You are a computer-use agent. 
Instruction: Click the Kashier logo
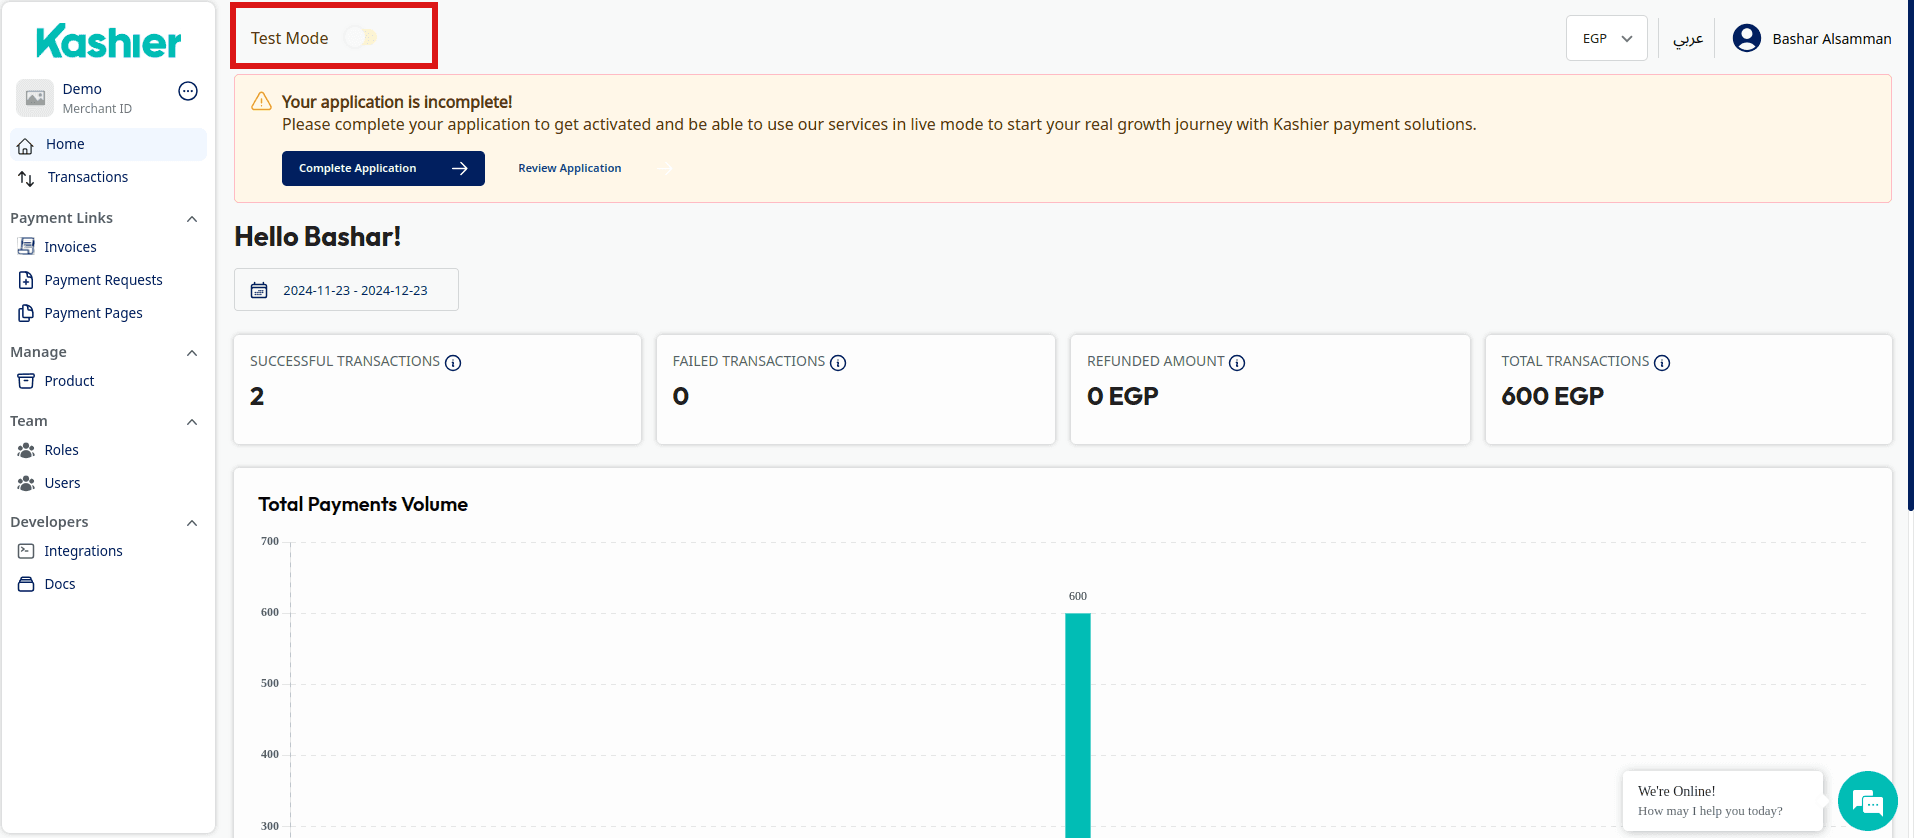click(x=109, y=41)
